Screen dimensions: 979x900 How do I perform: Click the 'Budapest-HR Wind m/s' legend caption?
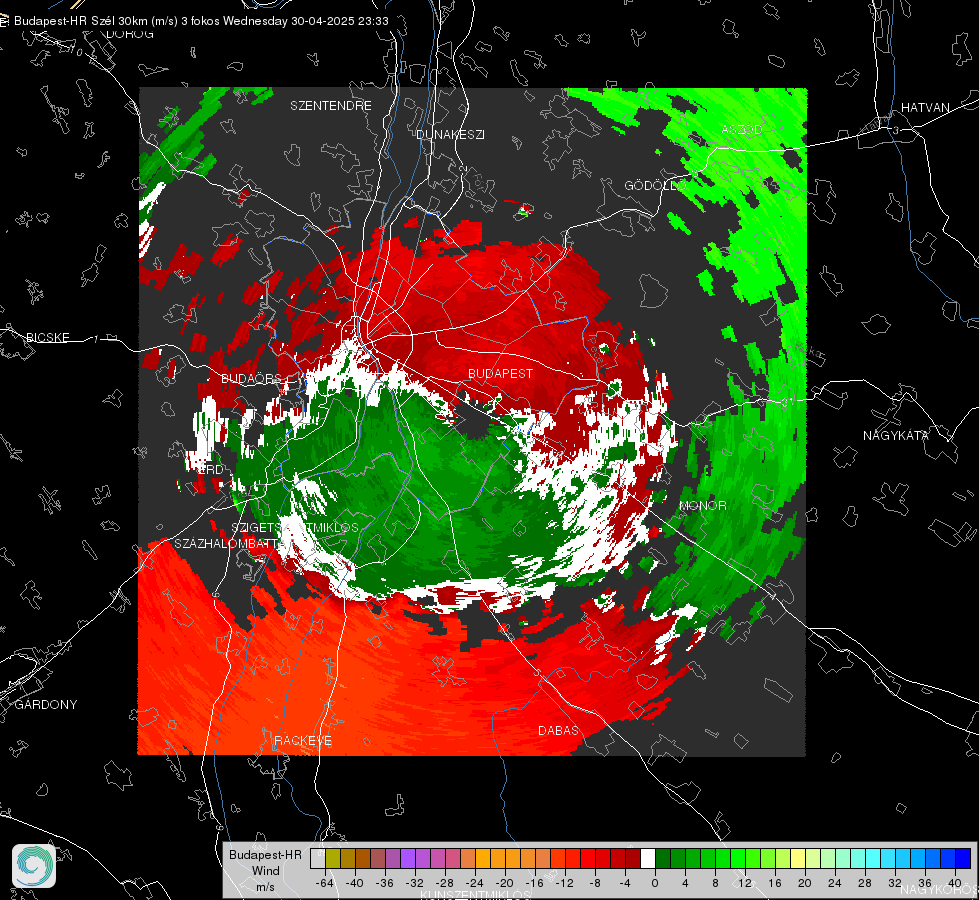click(x=265, y=871)
